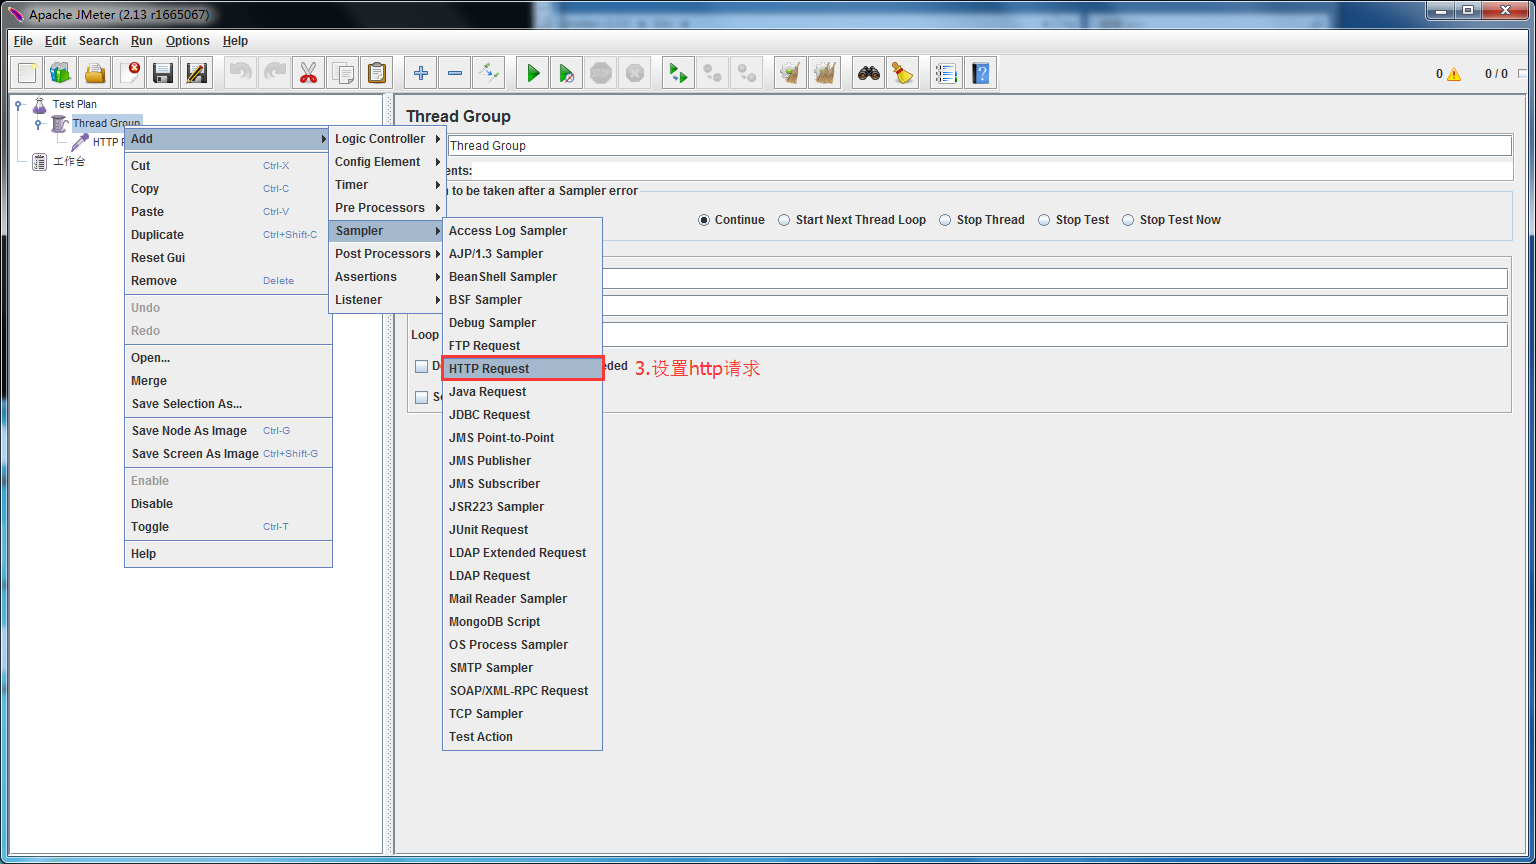Click the Save floppy disk toolbar icon
Viewport: 1536px width, 864px height.
(163, 73)
